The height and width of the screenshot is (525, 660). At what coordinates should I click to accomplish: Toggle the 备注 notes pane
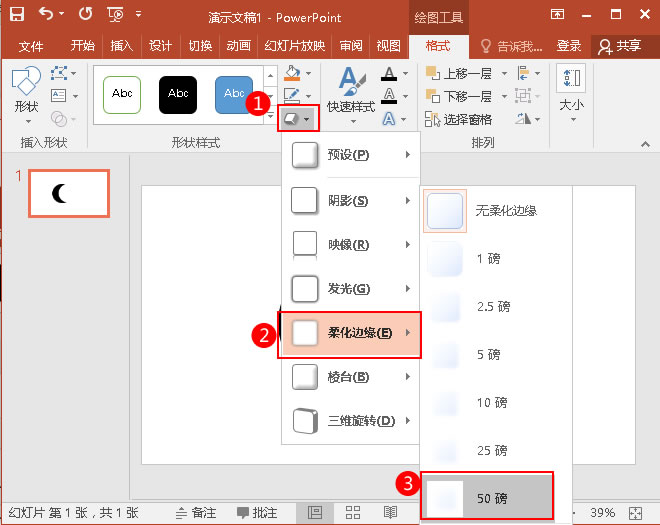pos(194,512)
